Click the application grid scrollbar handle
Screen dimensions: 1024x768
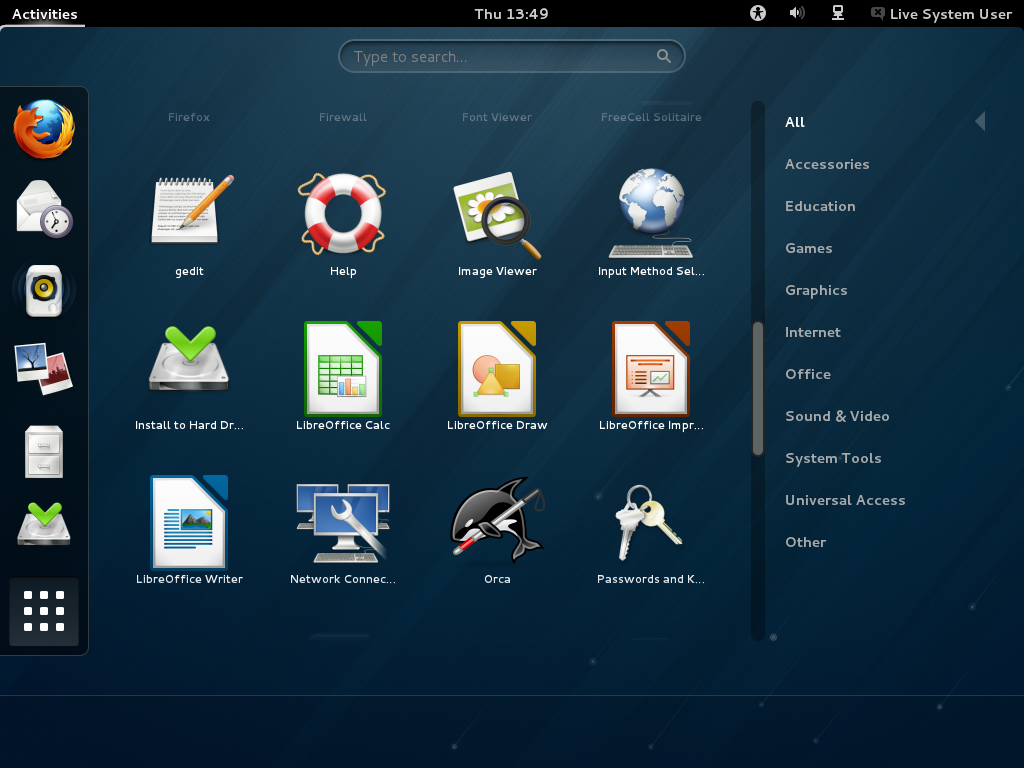758,388
